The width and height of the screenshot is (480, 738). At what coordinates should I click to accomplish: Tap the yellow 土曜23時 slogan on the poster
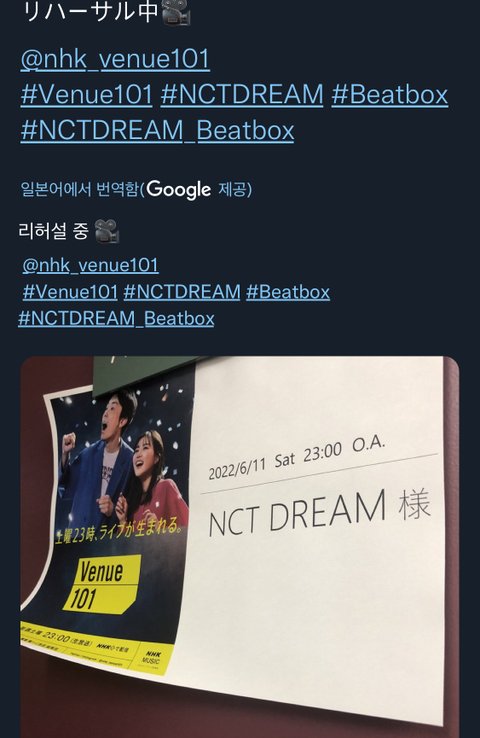[x=119, y=531]
